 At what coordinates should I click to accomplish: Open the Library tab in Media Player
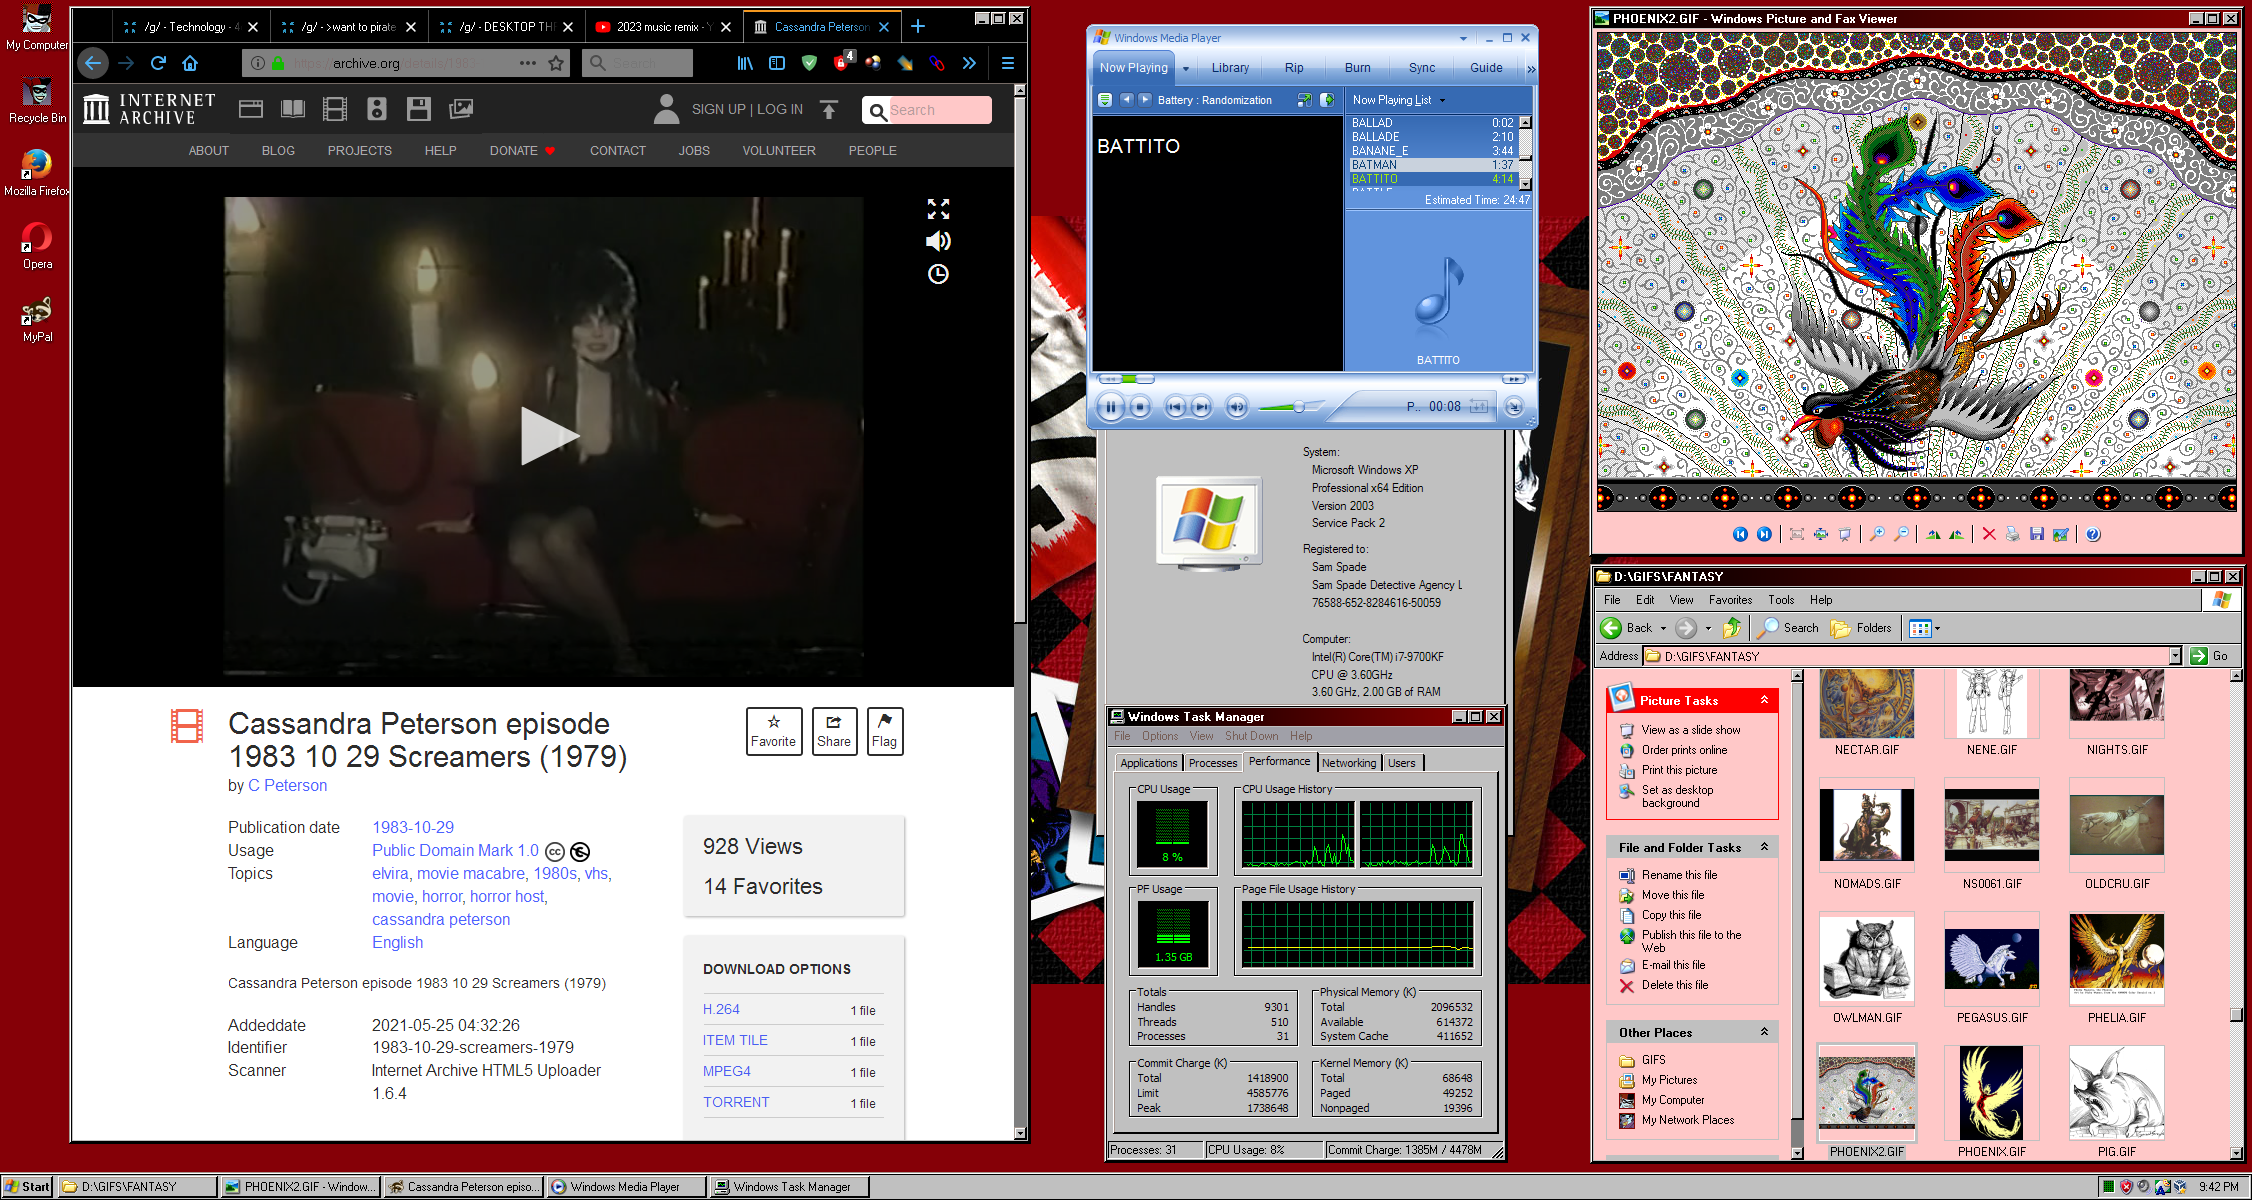coord(1230,68)
